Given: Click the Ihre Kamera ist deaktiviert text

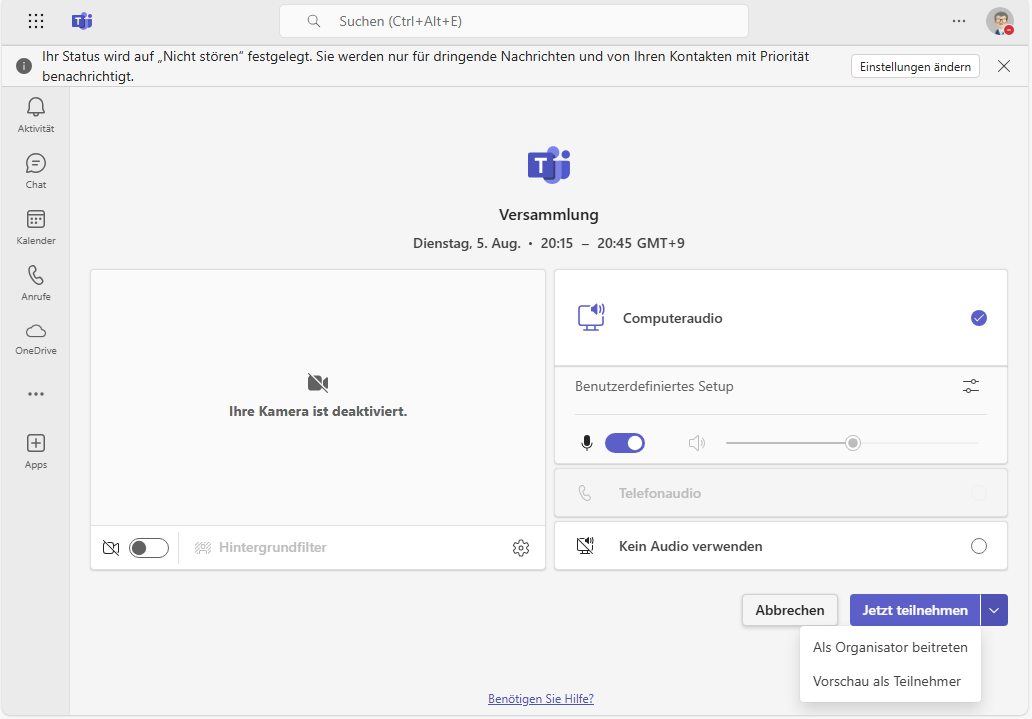Looking at the screenshot, I should pyautogui.click(x=318, y=412).
